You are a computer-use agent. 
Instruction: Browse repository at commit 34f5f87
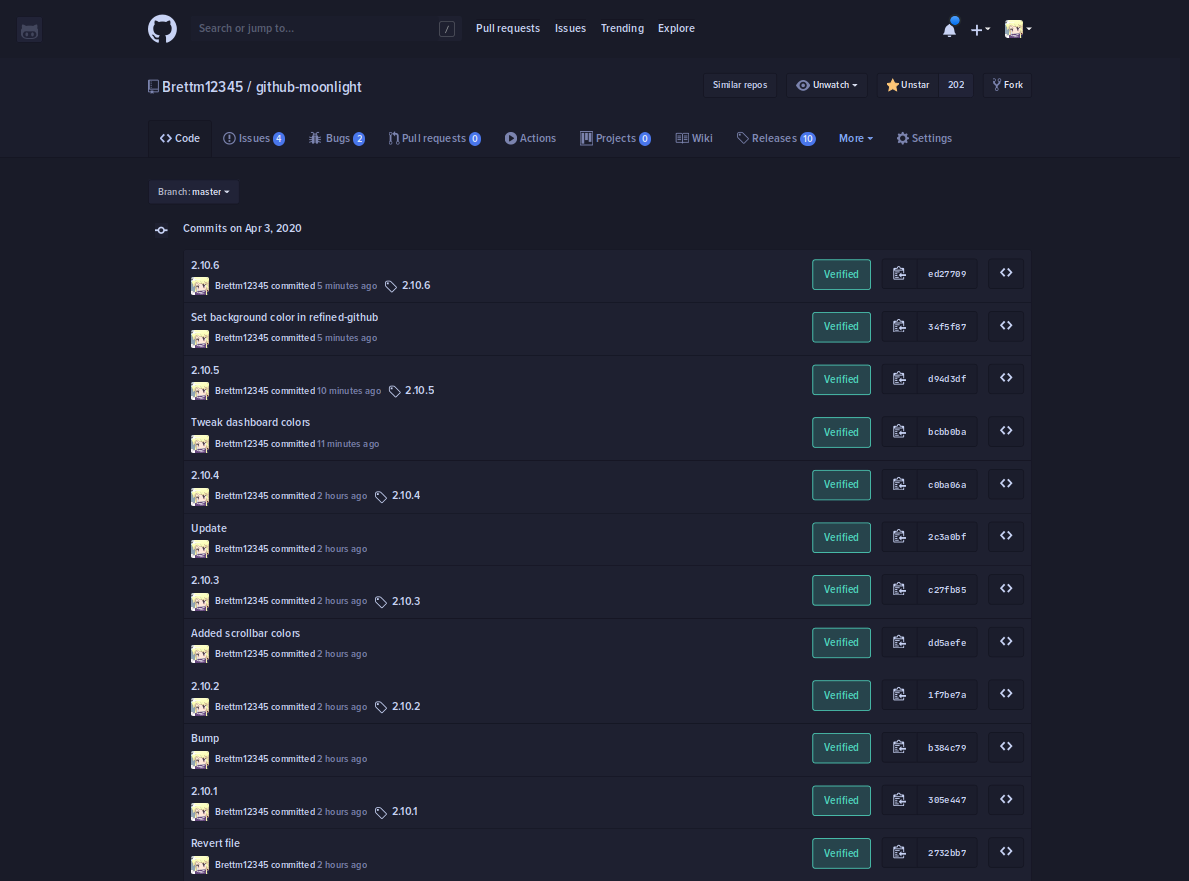click(1005, 326)
